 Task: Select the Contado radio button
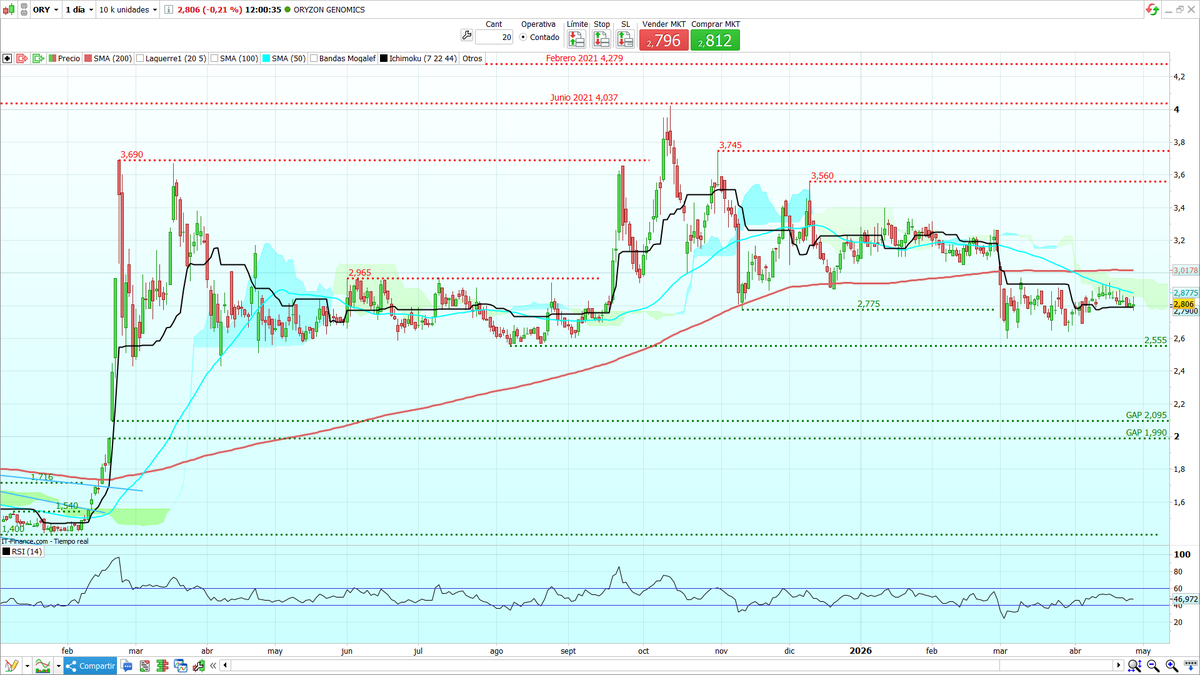(x=522, y=37)
